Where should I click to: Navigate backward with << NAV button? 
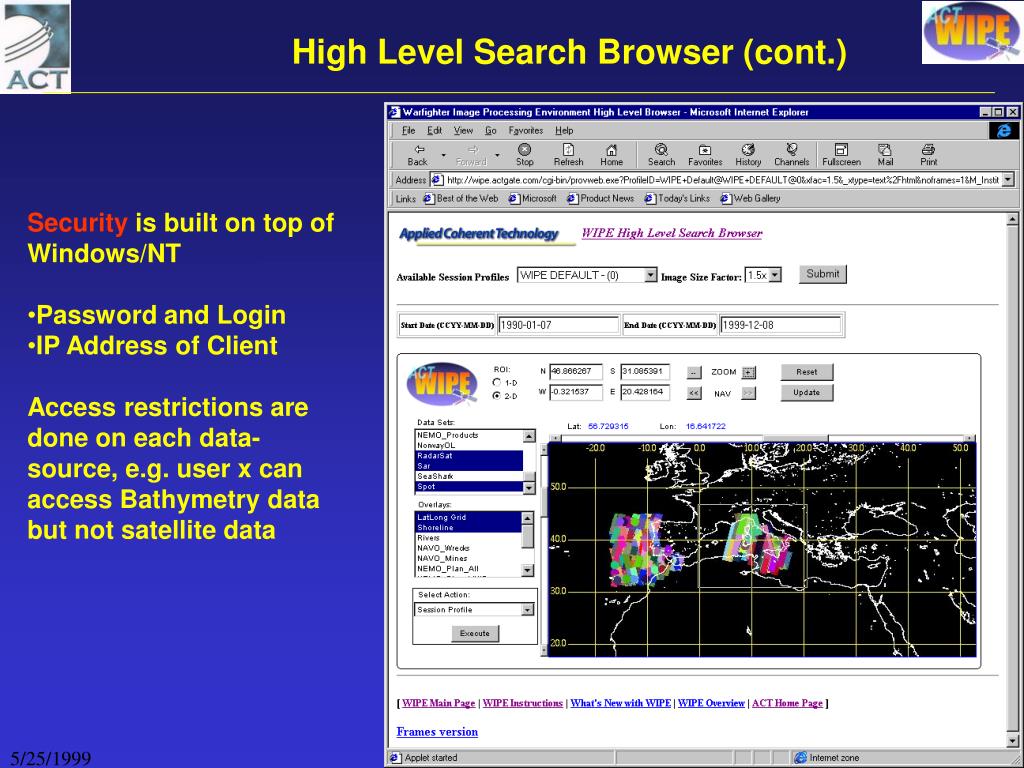[694, 393]
